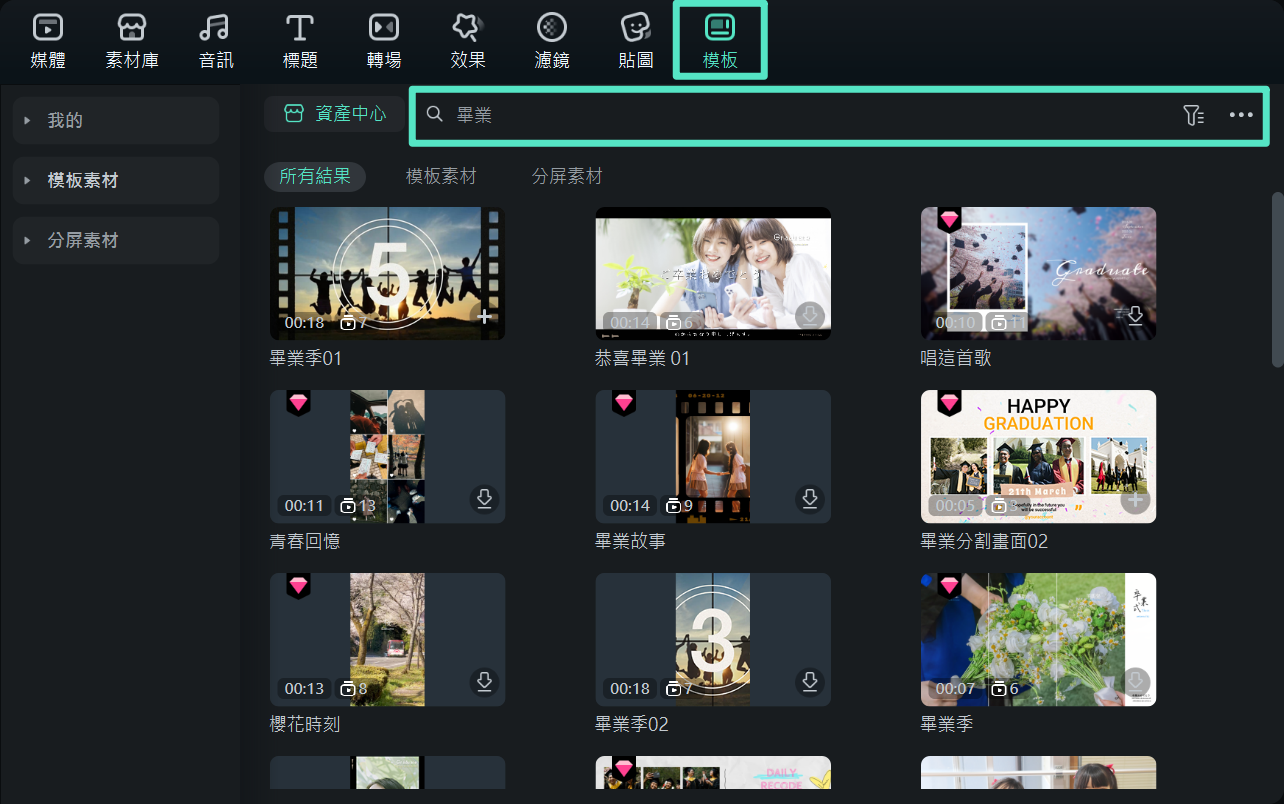Click the 畢業季01 title text

click(306, 358)
